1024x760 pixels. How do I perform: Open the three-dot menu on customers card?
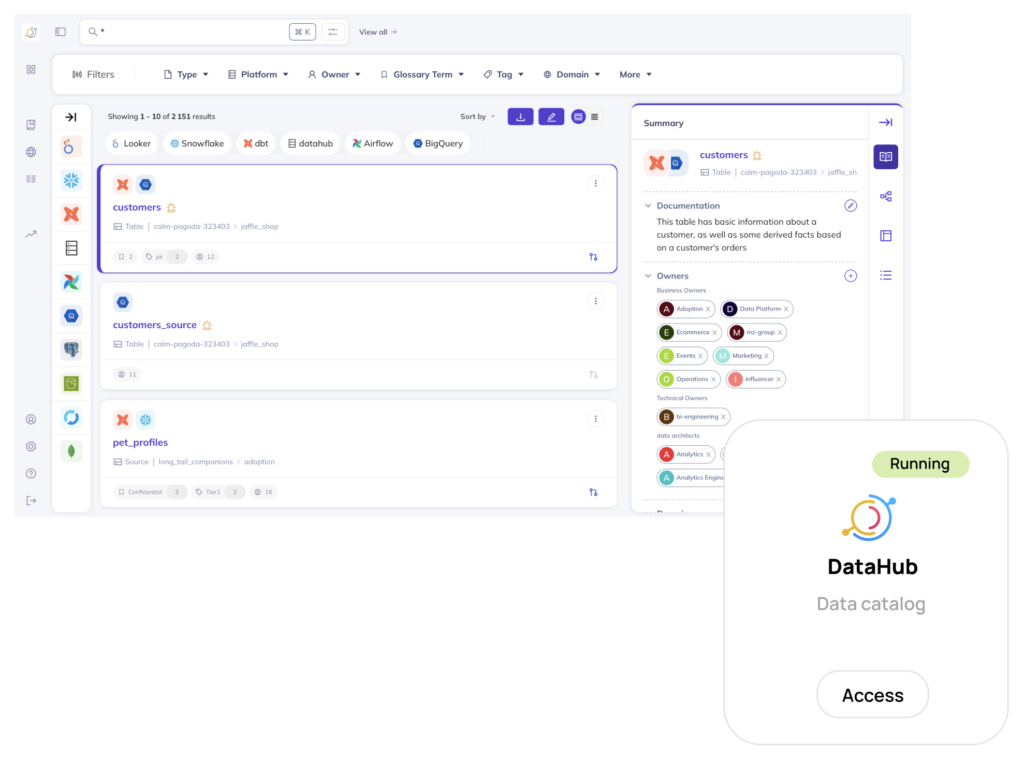(x=596, y=183)
